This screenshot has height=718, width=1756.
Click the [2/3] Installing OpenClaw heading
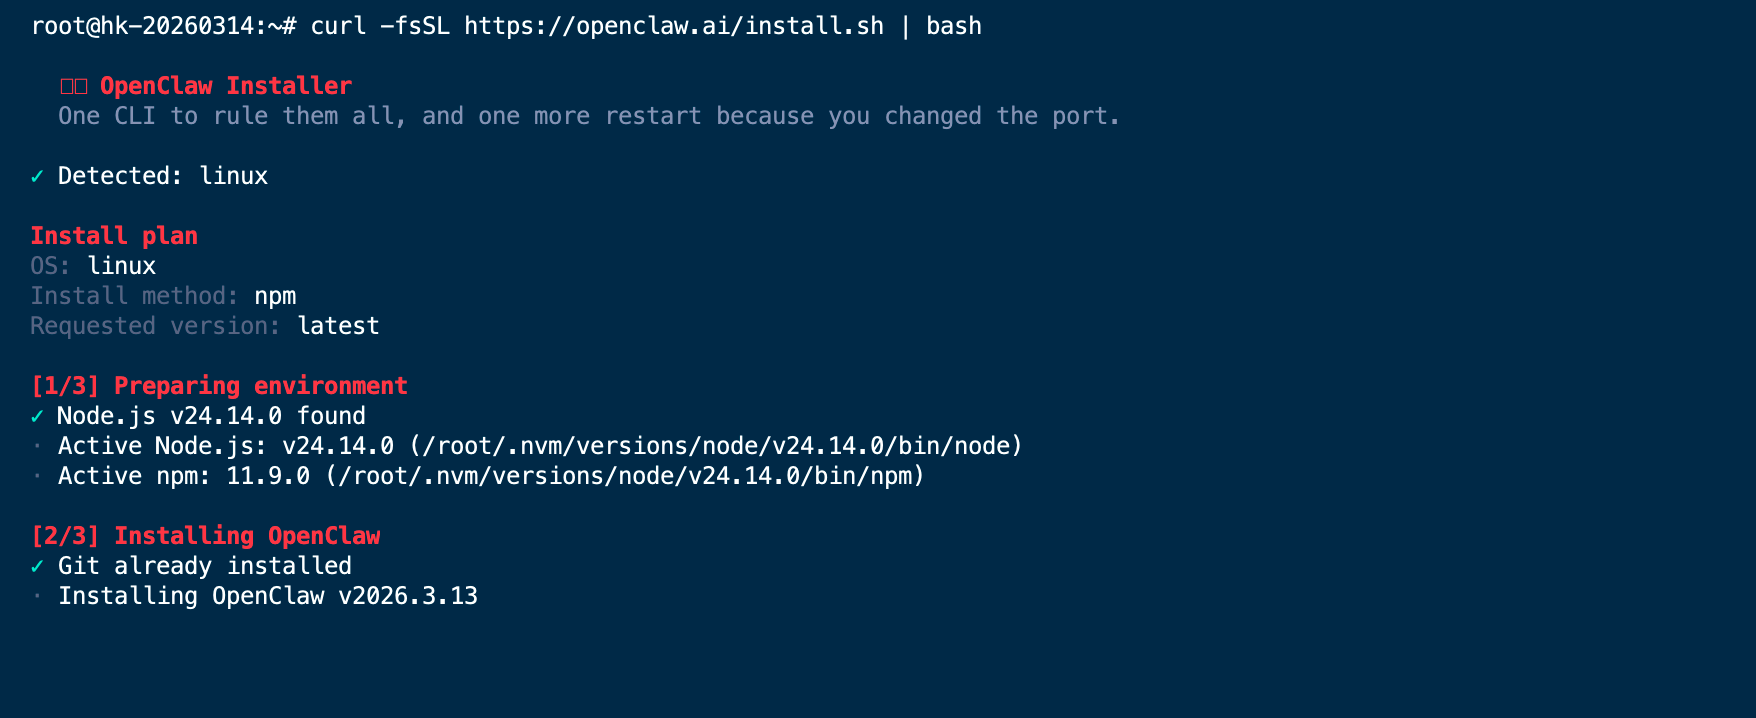tap(205, 536)
